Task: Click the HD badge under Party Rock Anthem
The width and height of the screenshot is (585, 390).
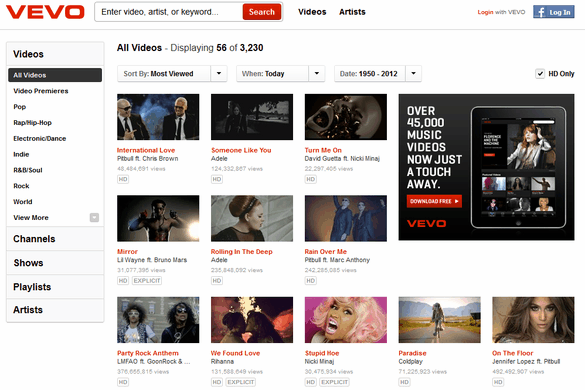Action: pos(123,382)
